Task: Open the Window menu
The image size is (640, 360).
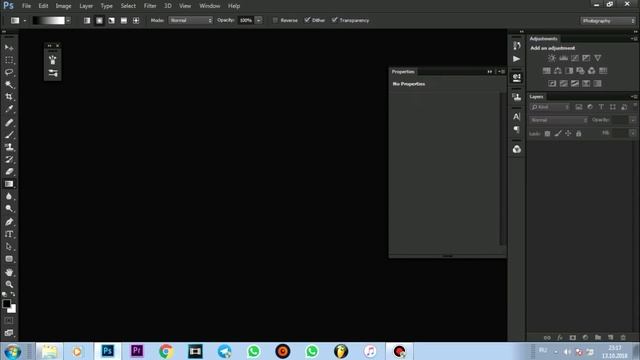Action: [x=210, y=6]
